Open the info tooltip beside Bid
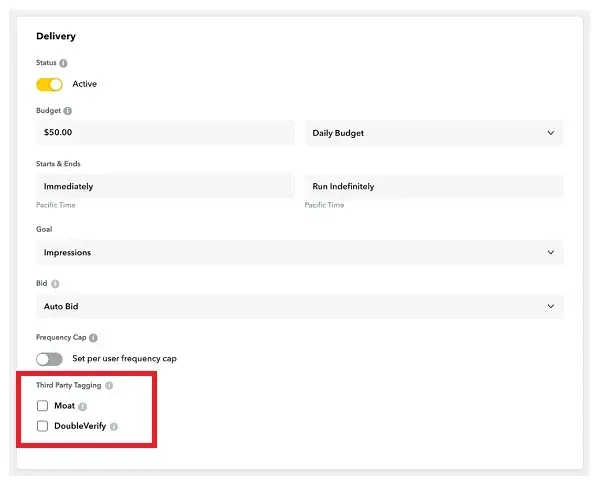 [54, 284]
